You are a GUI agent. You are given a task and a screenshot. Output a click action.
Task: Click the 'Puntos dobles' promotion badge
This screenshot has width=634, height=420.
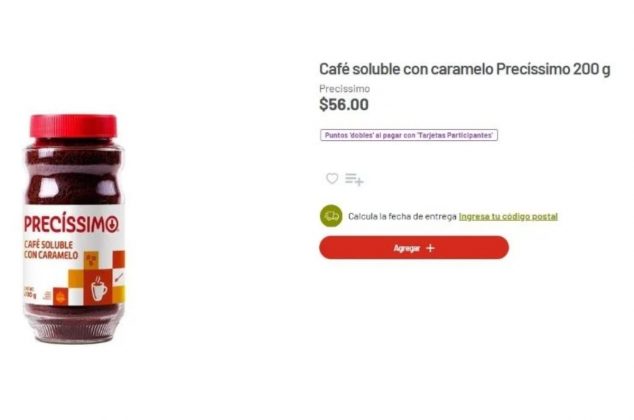409,135
